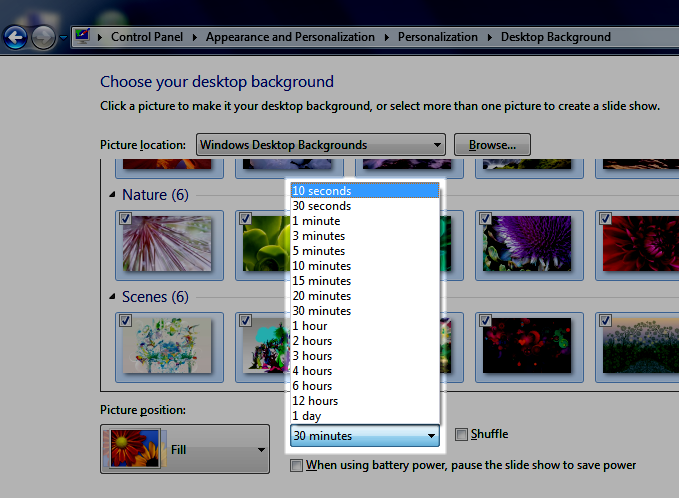679x498 pixels.
Task: Select the dark red bubbles thumbnail
Action: tap(527, 346)
